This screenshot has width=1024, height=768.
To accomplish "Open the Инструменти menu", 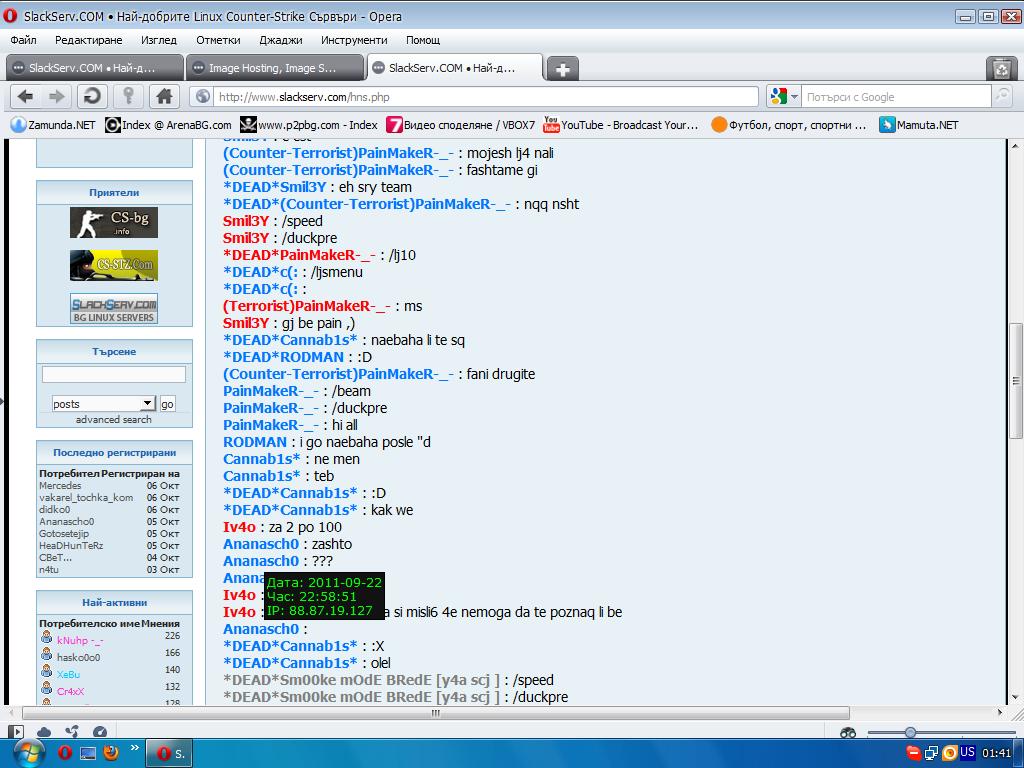I will click(x=354, y=40).
